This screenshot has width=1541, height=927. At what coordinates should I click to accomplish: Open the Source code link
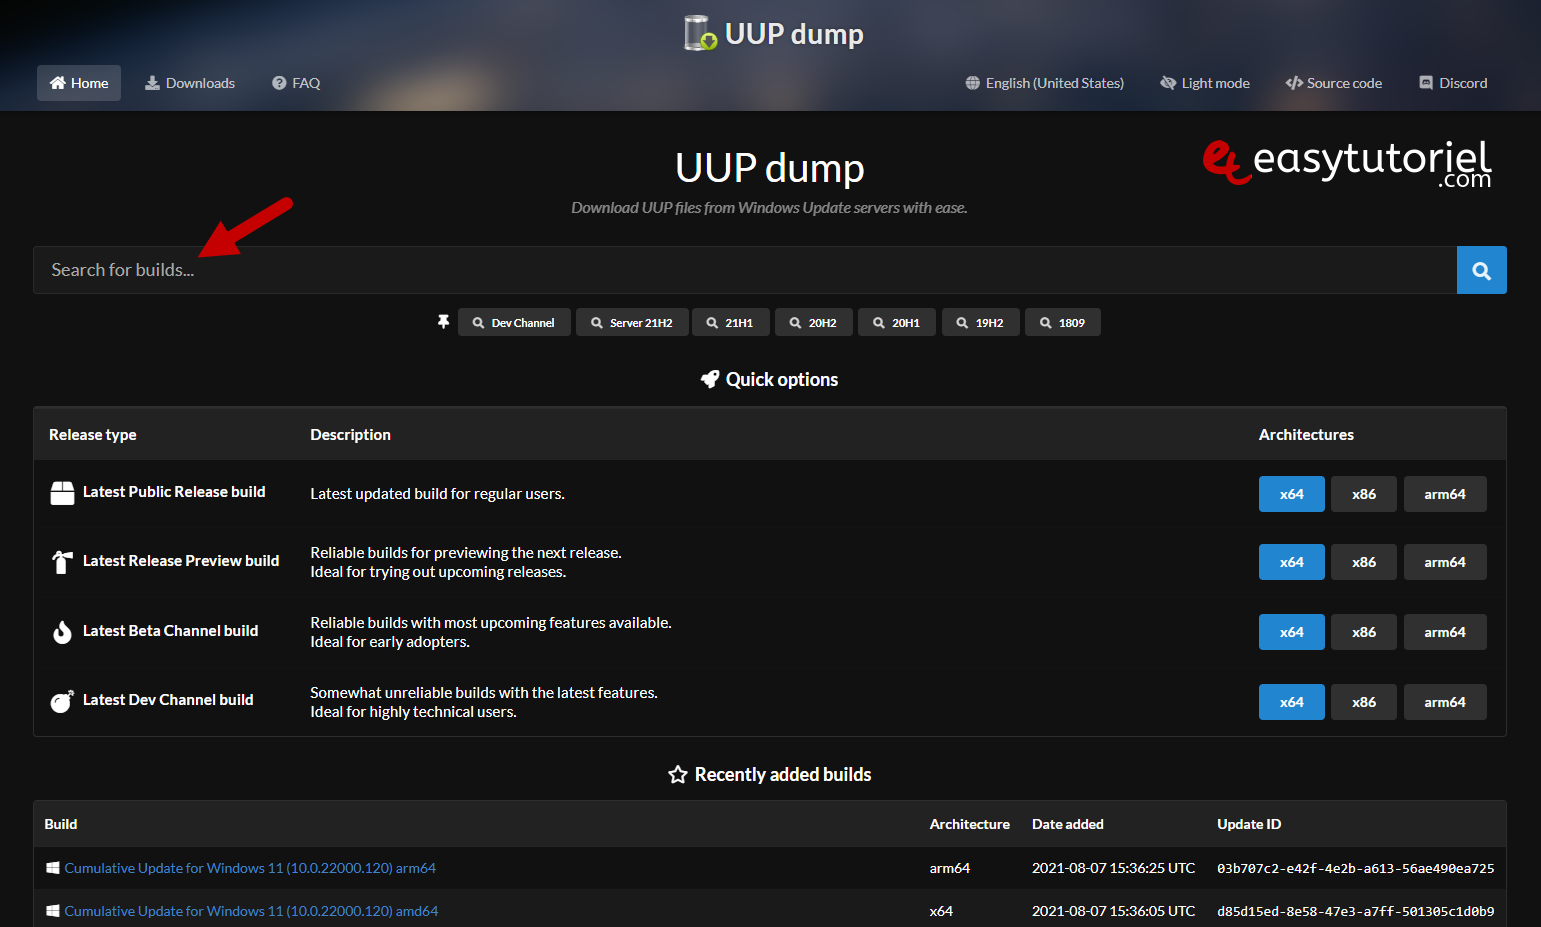pyautogui.click(x=1334, y=83)
